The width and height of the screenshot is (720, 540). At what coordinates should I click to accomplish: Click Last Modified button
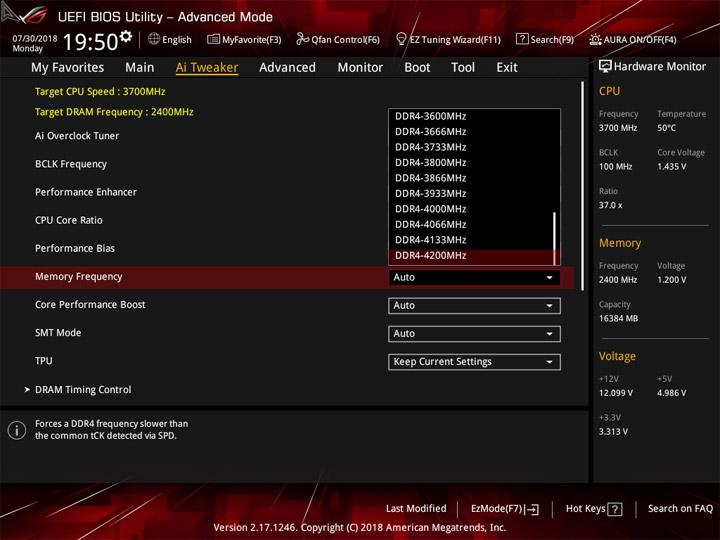(x=416, y=509)
